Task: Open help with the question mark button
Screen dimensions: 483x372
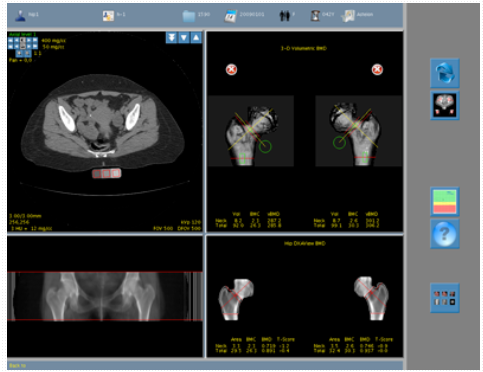Action: pyautogui.click(x=445, y=234)
